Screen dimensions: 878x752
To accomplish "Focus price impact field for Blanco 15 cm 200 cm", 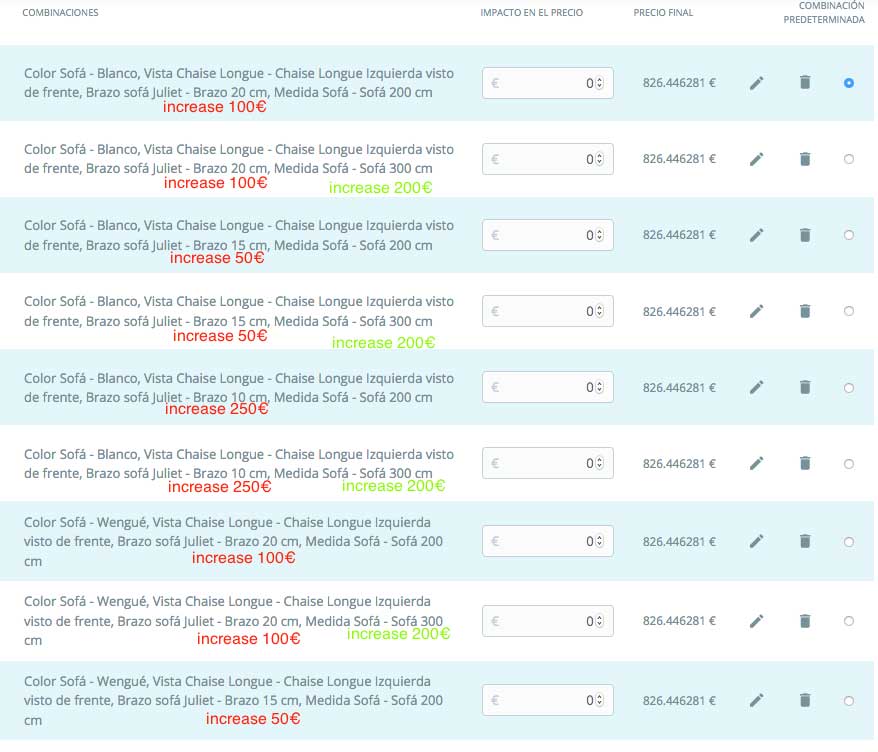I will point(548,235).
